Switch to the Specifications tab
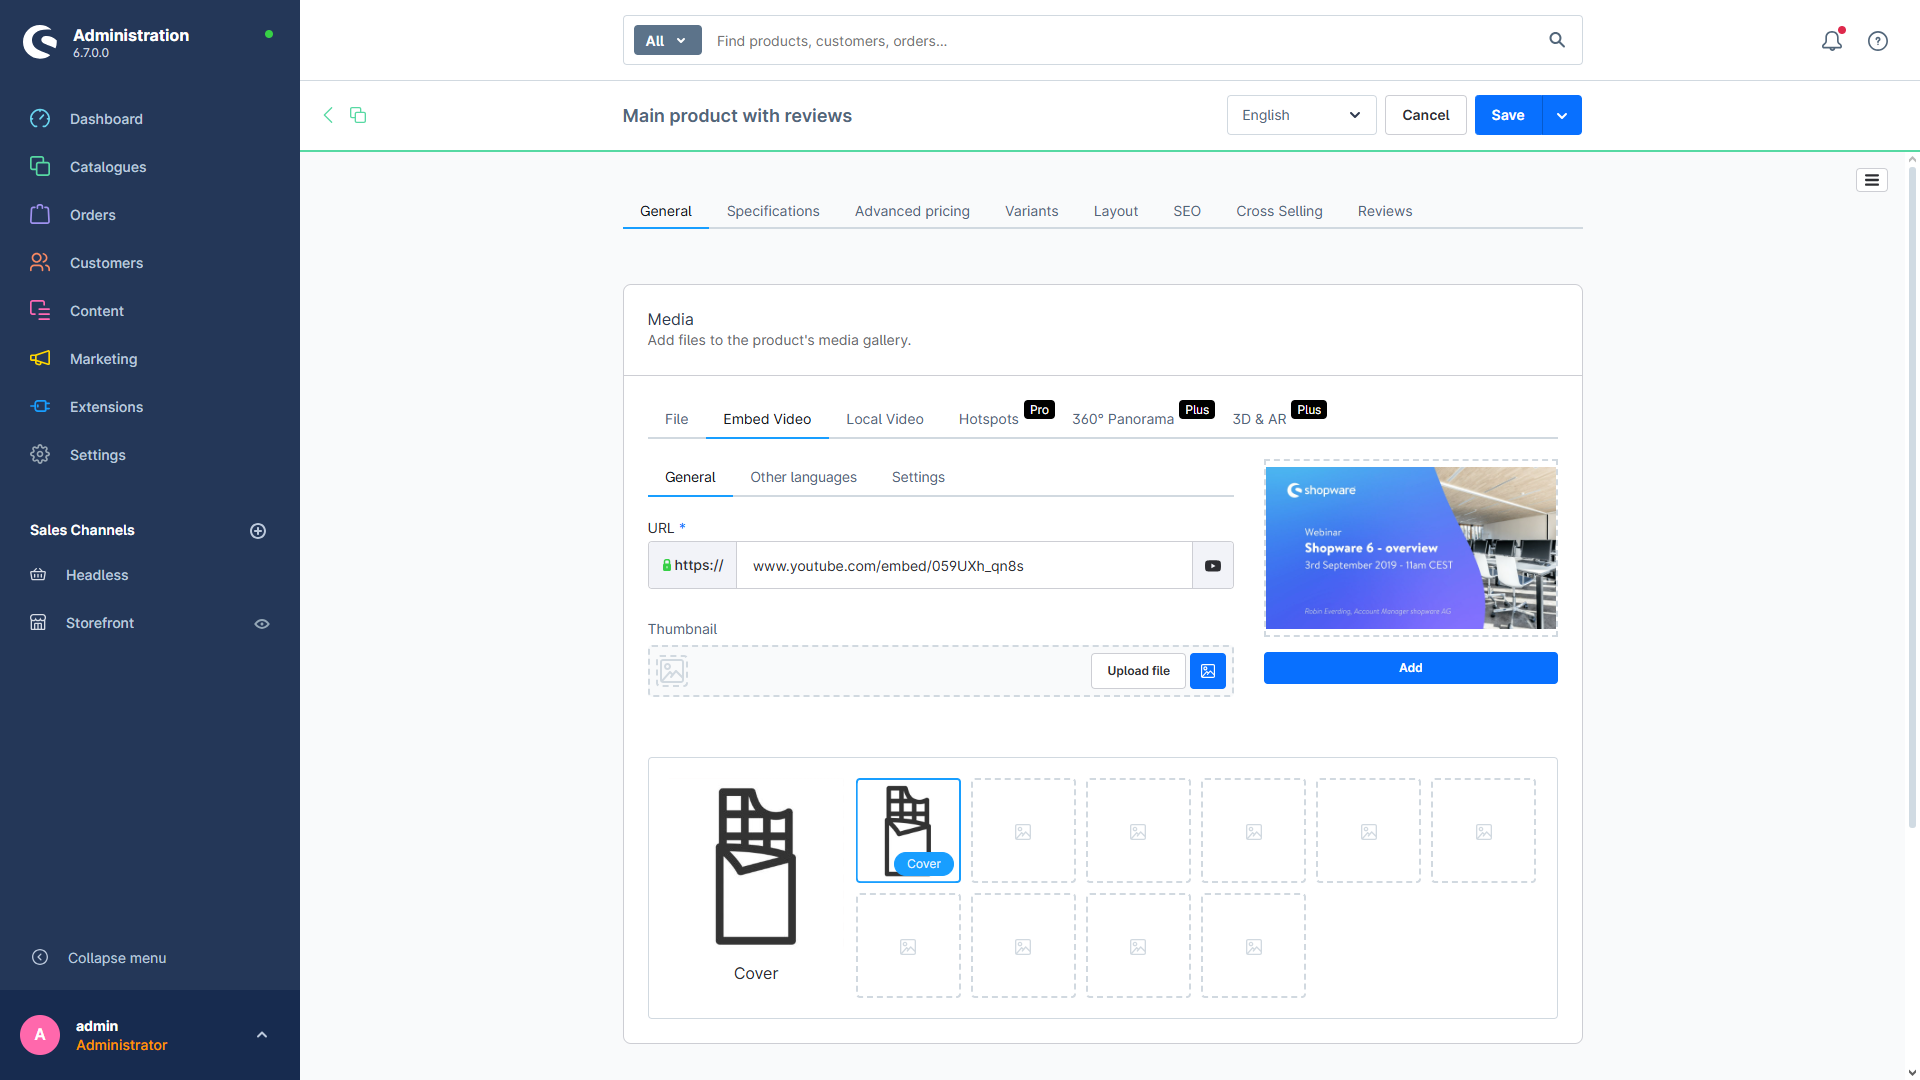Image resolution: width=1920 pixels, height=1080 pixels. coord(773,211)
